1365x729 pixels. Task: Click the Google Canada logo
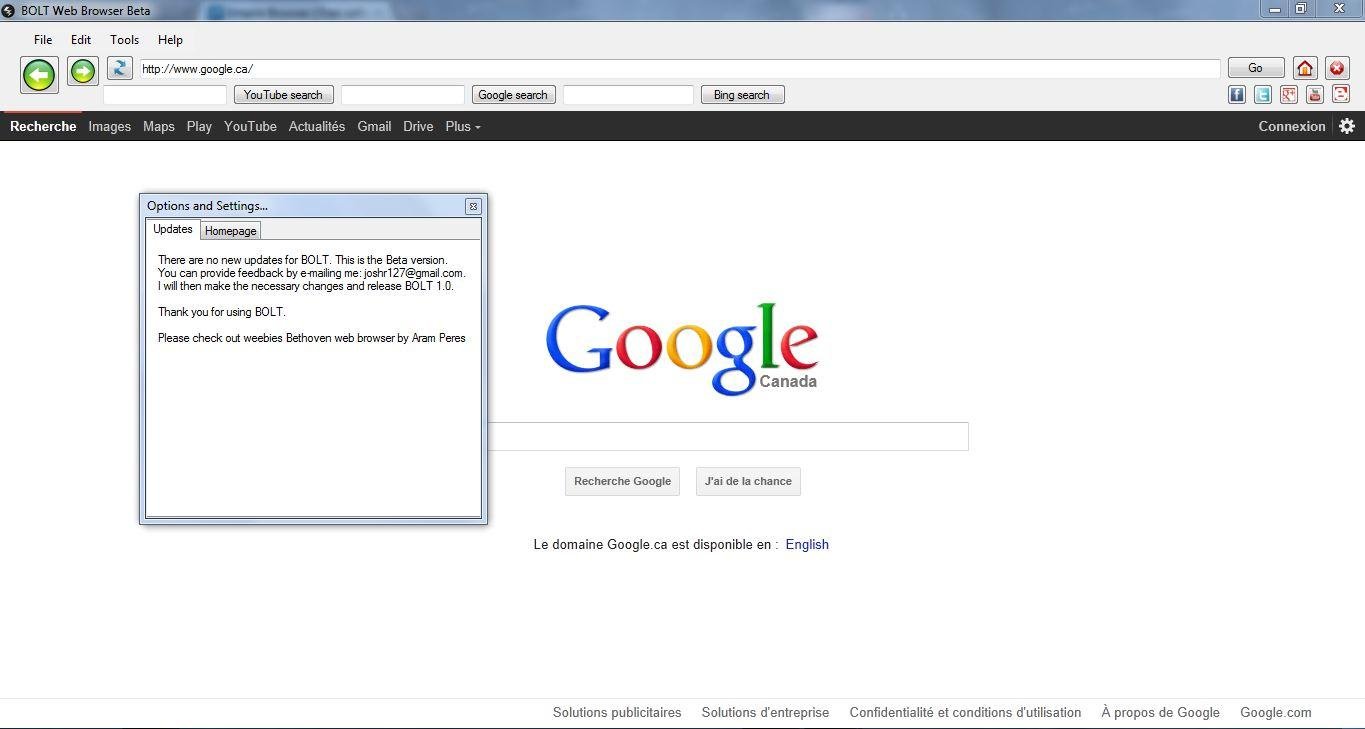pos(682,348)
